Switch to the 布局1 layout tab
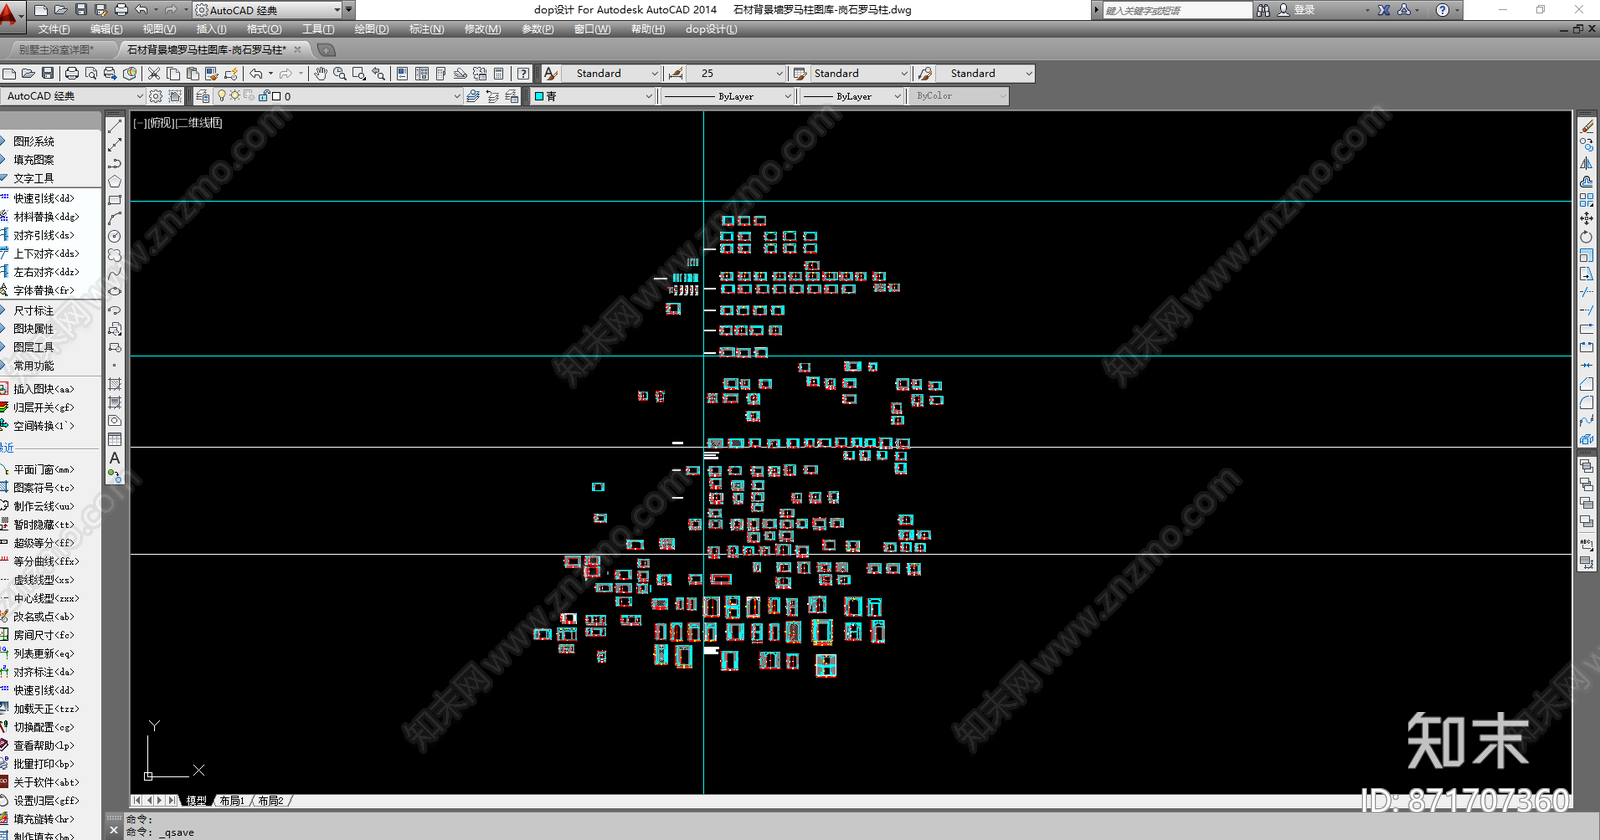The height and width of the screenshot is (840, 1600). click(232, 801)
